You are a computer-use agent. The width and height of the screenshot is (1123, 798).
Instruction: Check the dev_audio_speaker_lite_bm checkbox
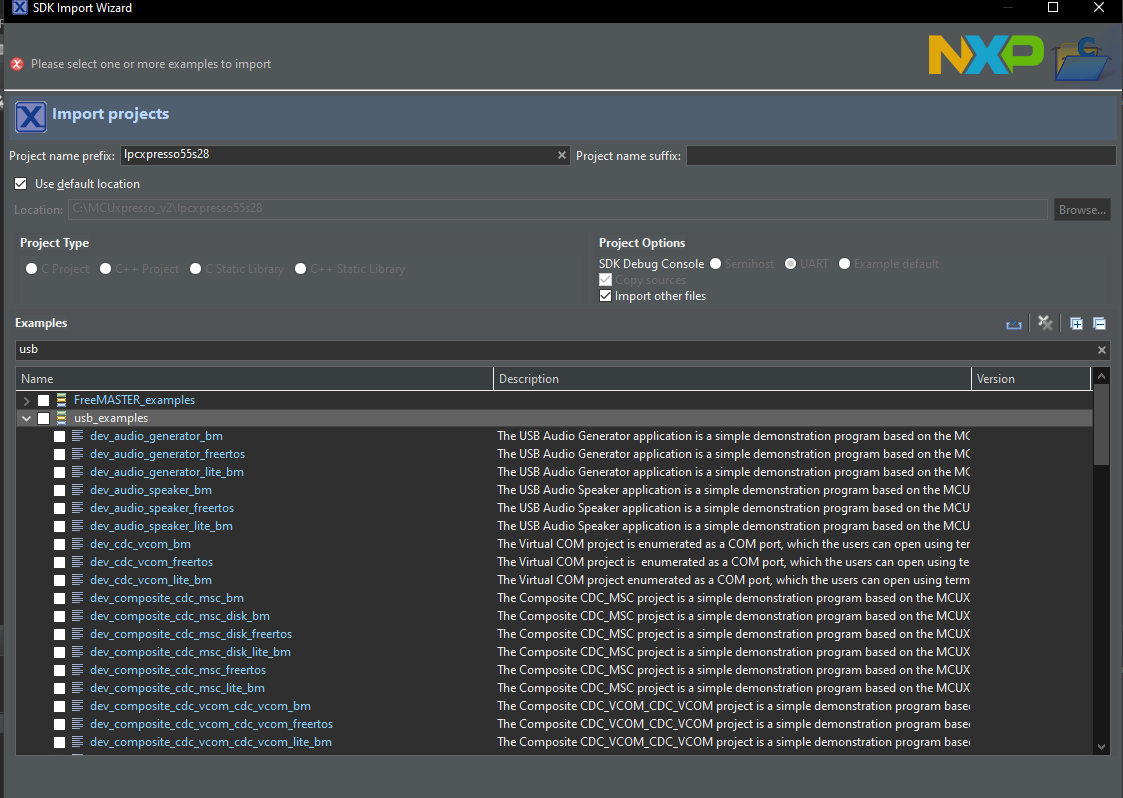tap(59, 527)
